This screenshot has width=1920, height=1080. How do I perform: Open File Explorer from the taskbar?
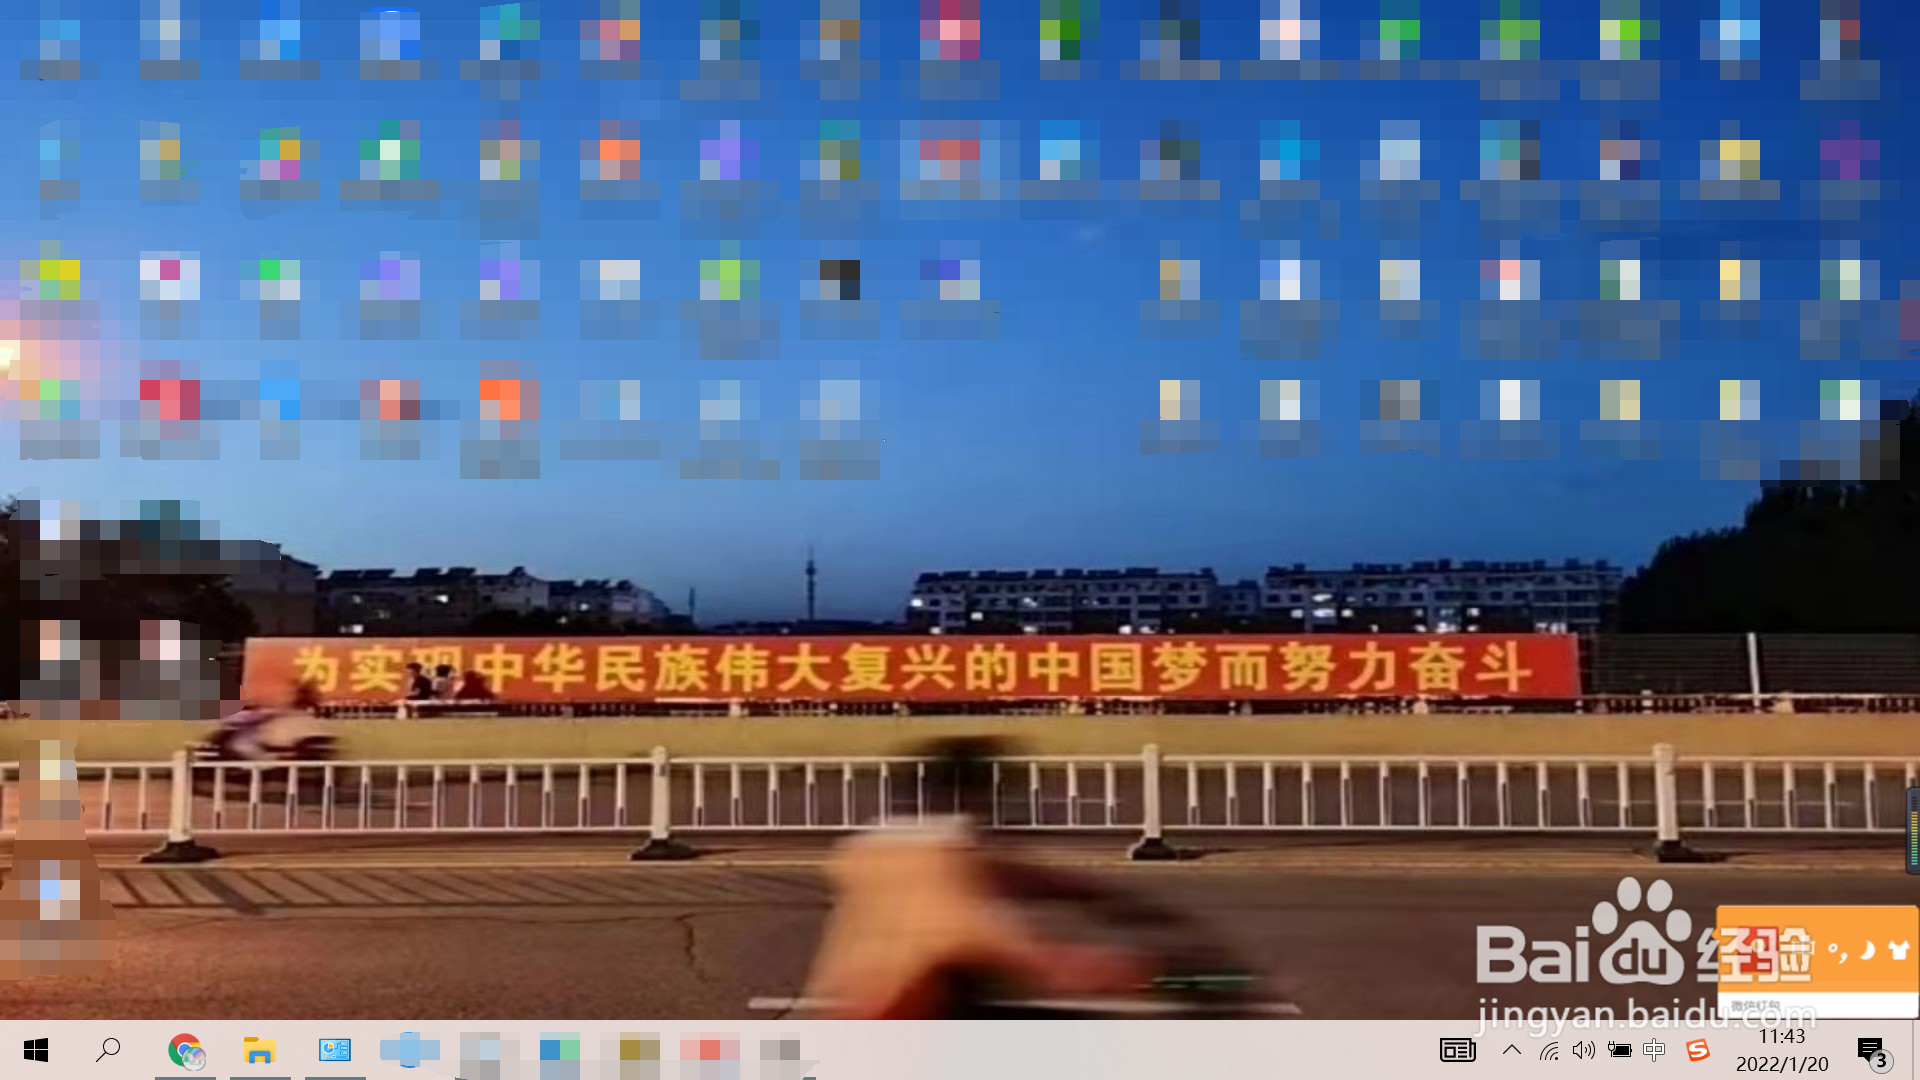point(260,1050)
